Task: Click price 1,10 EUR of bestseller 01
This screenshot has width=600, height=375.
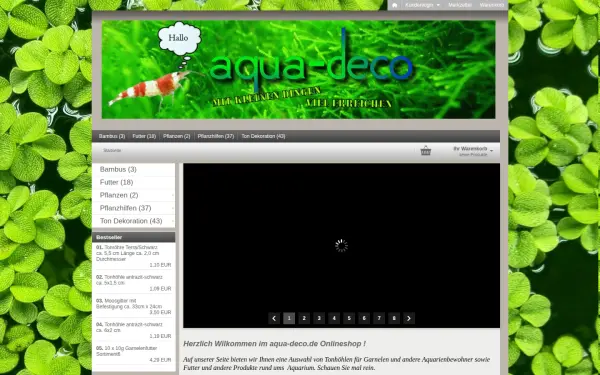Action: (160, 265)
